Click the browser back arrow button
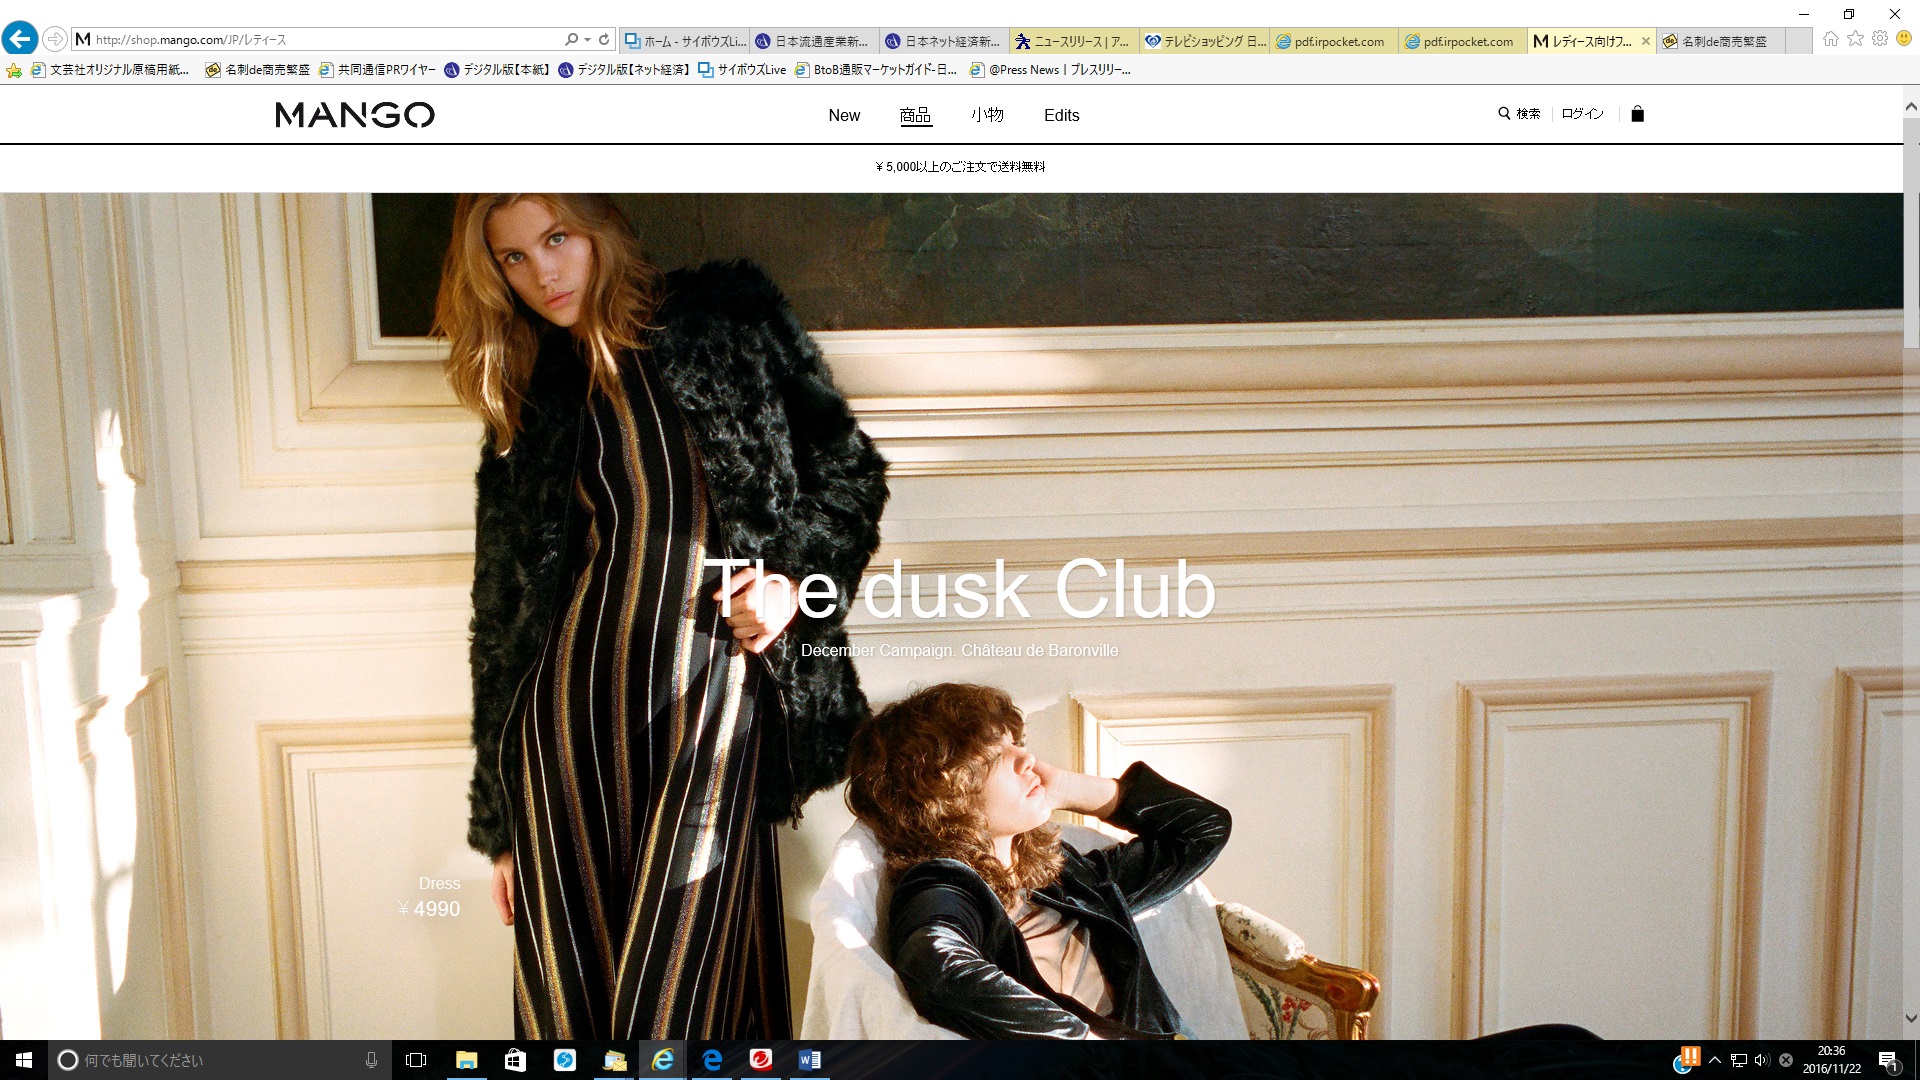 (x=19, y=39)
